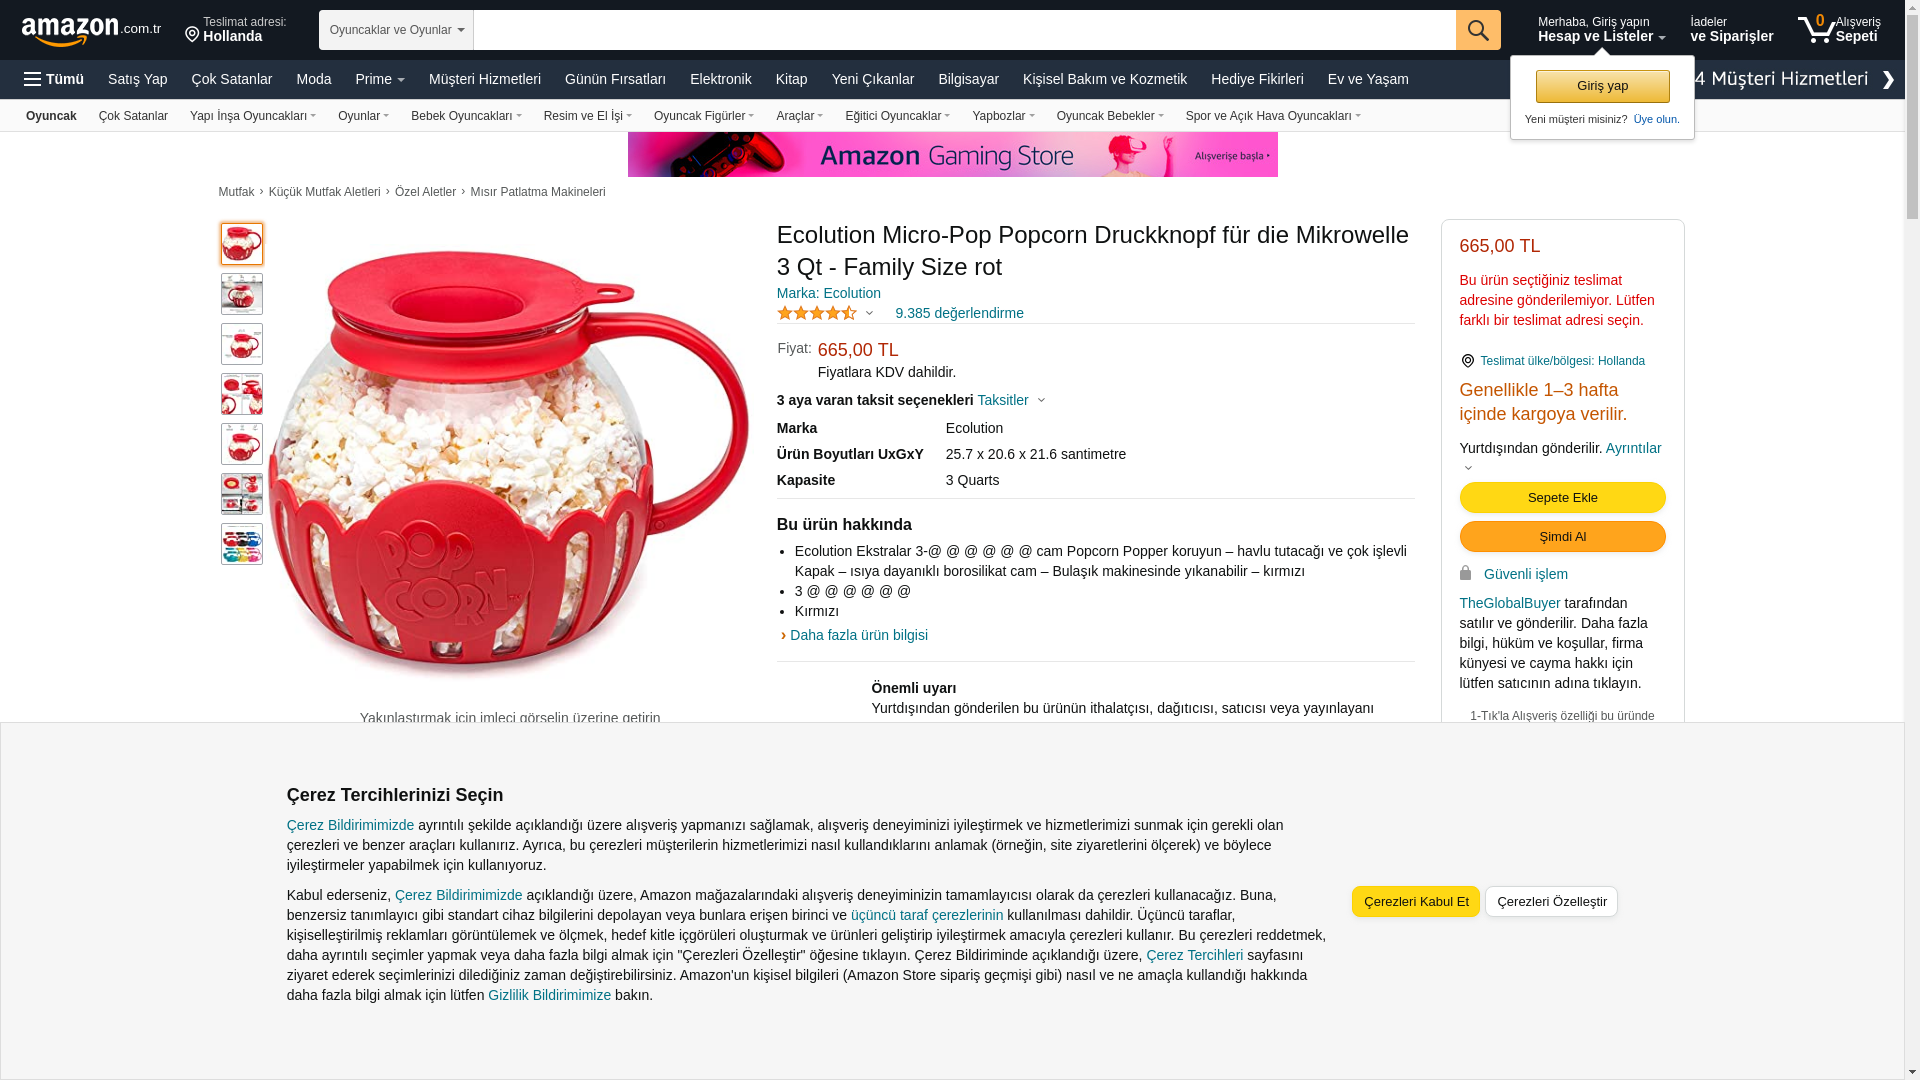Expand the Taksitler installment options

click(1011, 400)
